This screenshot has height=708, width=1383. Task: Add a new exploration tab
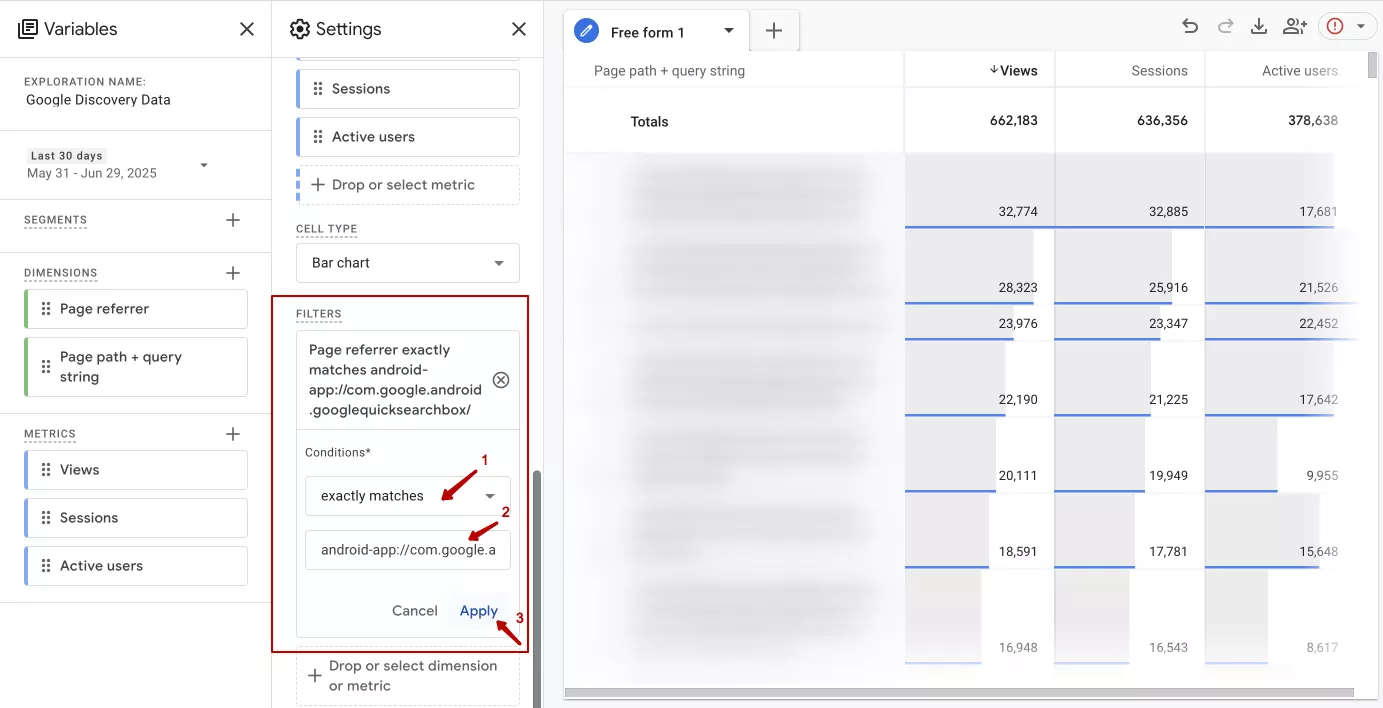point(774,31)
